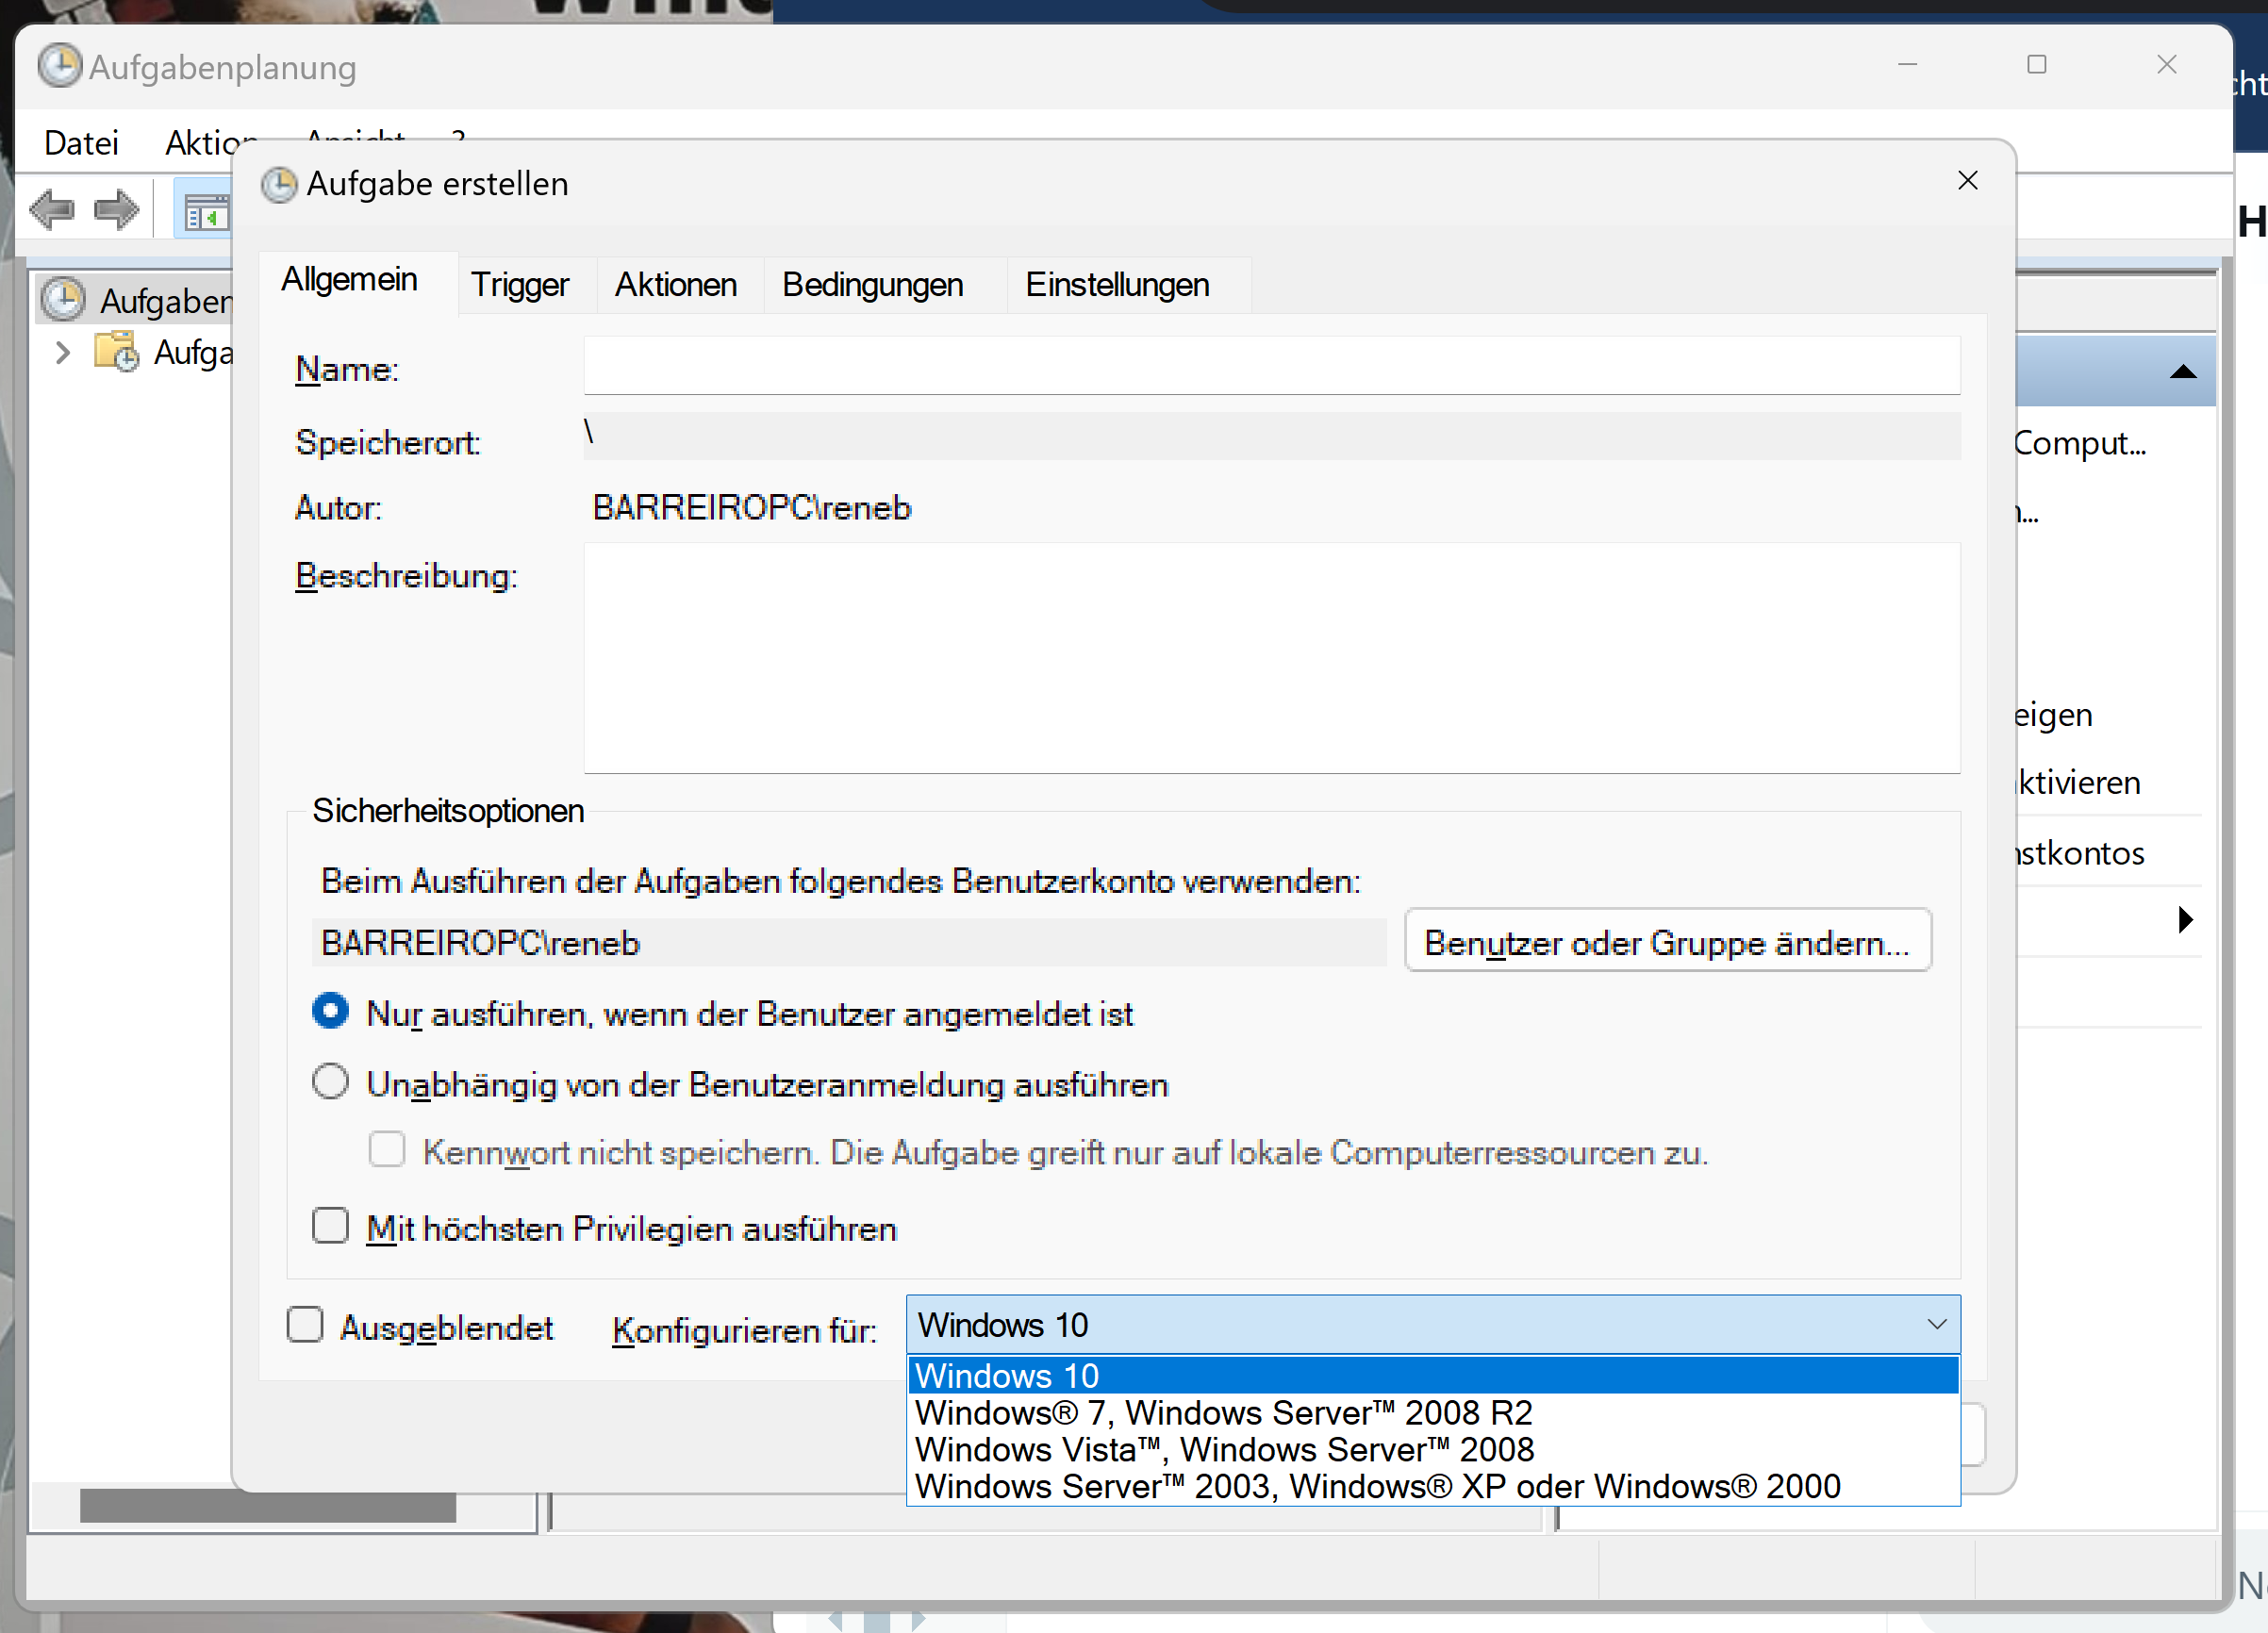Switch to the Trigger tab
The width and height of the screenshot is (2268, 1633).
point(519,285)
